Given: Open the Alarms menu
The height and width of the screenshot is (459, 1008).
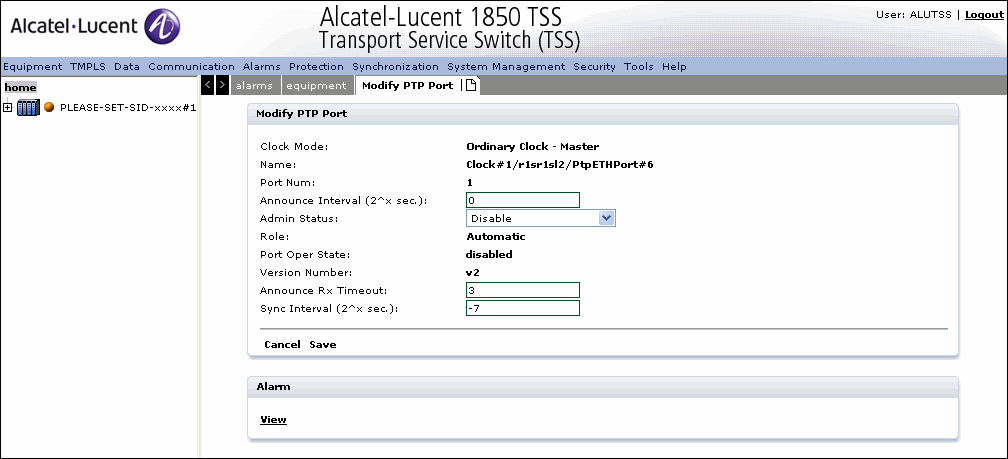Looking at the screenshot, I should click(262, 66).
